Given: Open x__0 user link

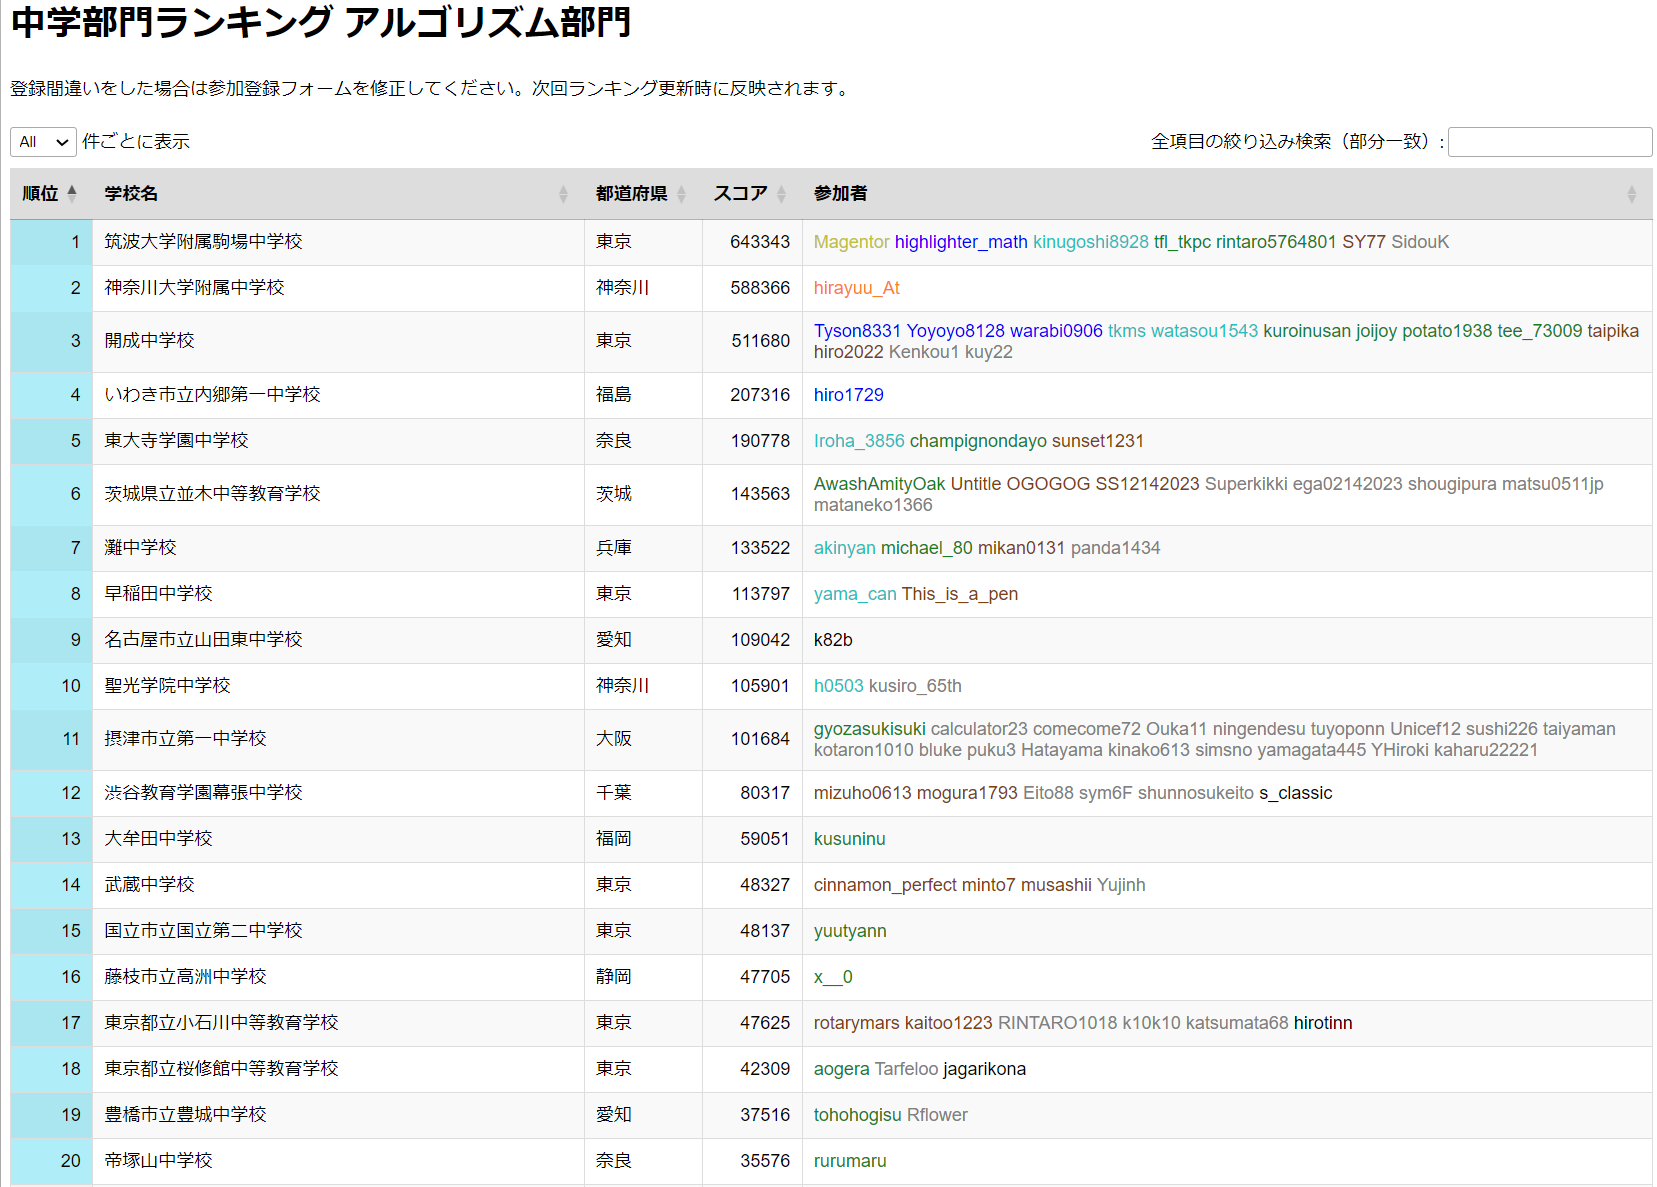Looking at the screenshot, I should point(833,977).
